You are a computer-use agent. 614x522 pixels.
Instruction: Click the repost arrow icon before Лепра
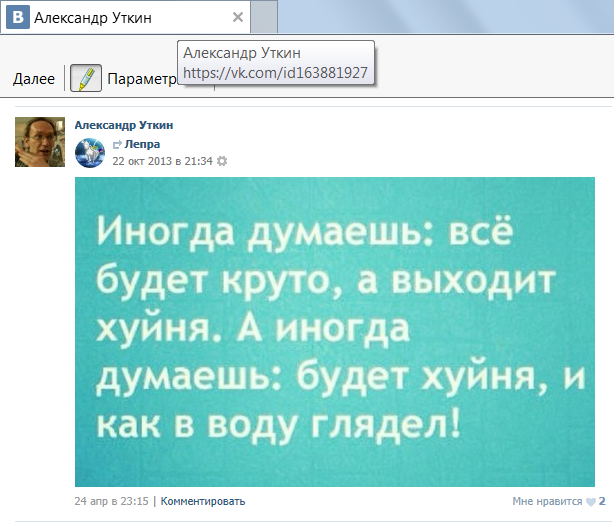tap(117, 145)
